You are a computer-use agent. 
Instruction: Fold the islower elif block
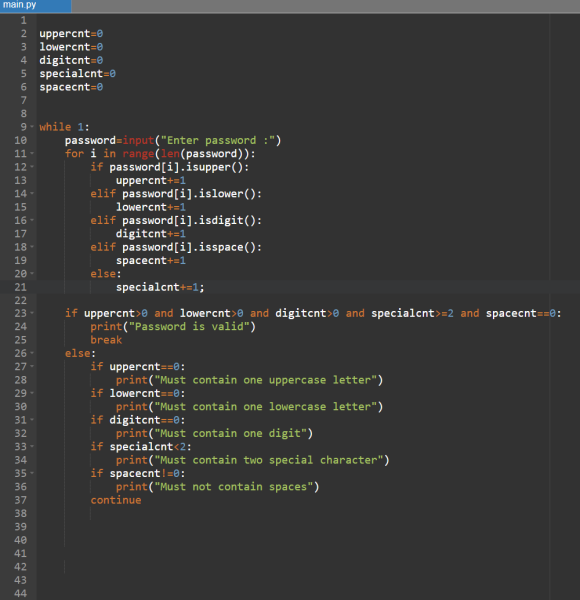click(x=32, y=194)
